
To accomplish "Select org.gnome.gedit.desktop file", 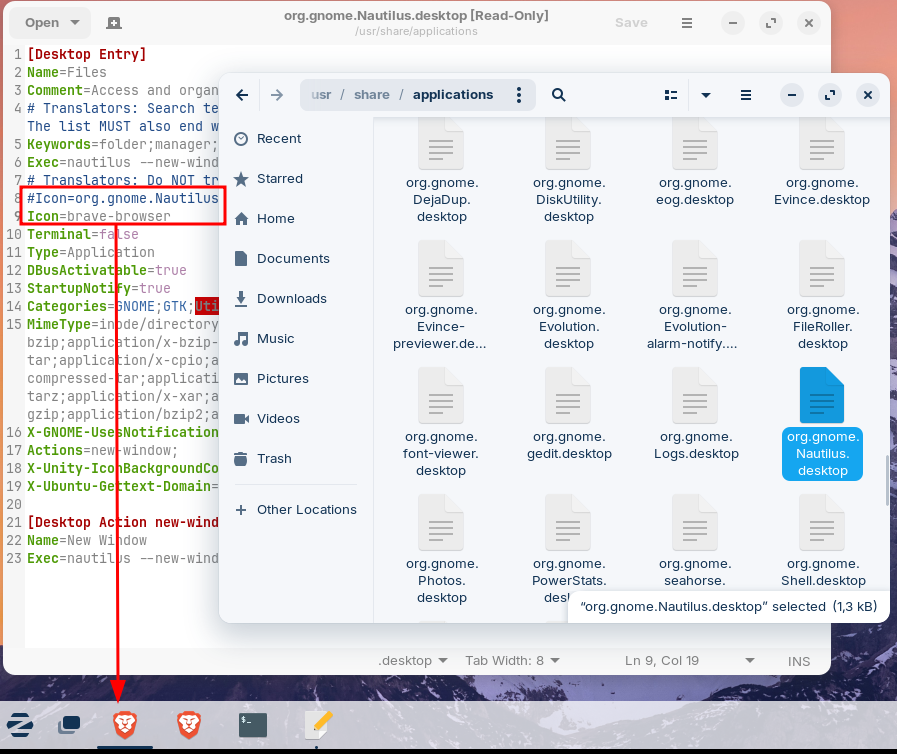I will 569,415.
